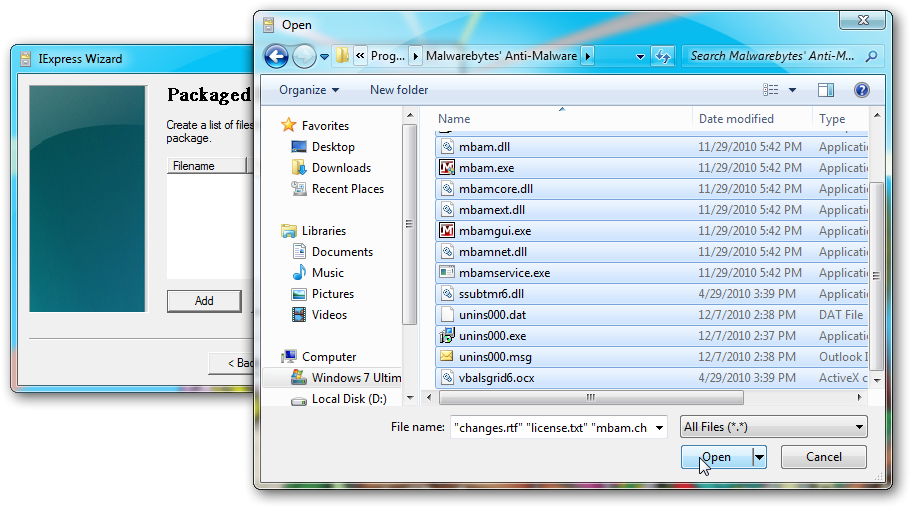911x508 pixels.
Task: Open the split arrow beside Open button
Action: coord(759,457)
